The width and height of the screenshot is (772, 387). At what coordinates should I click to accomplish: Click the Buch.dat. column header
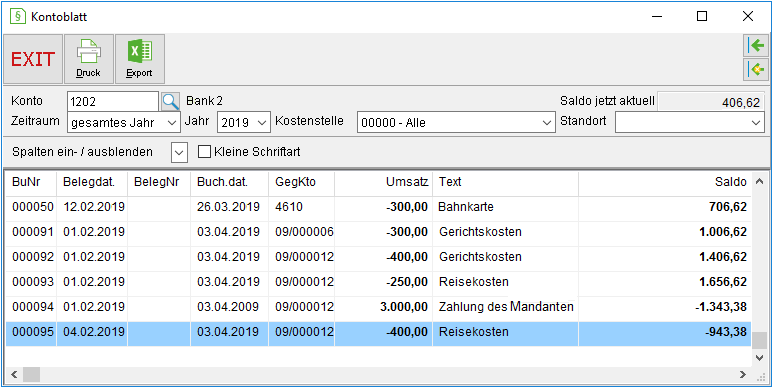(x=229, y=182)
